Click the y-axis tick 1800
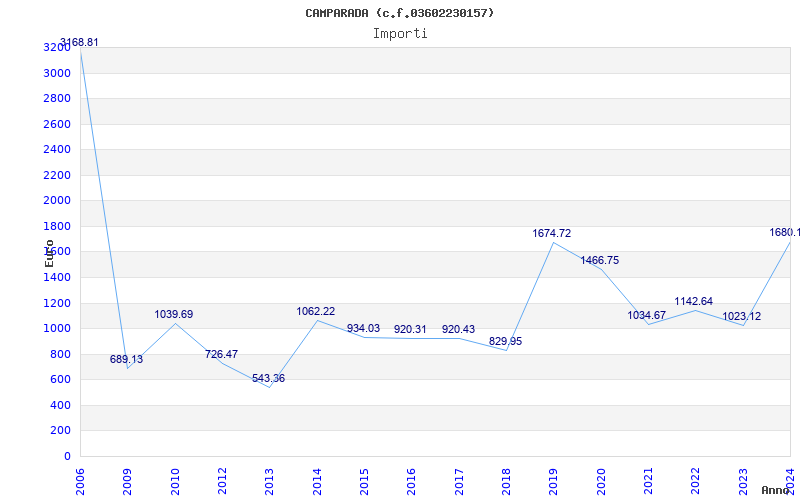The width and height of the screenshot is (800, 500). click(57, 226)
